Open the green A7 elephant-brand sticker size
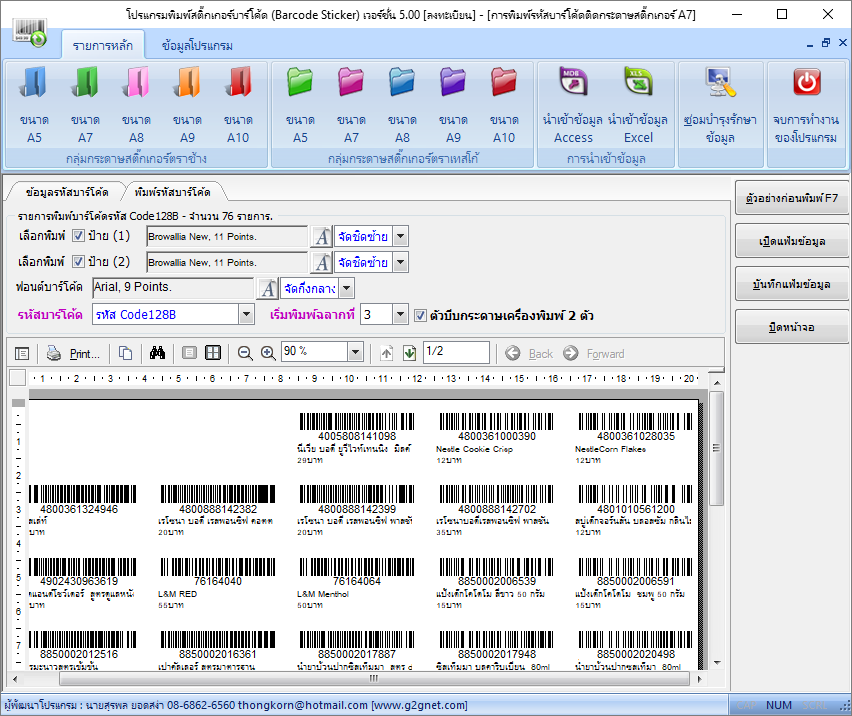The image size is (852, 716). pos(85,104)
